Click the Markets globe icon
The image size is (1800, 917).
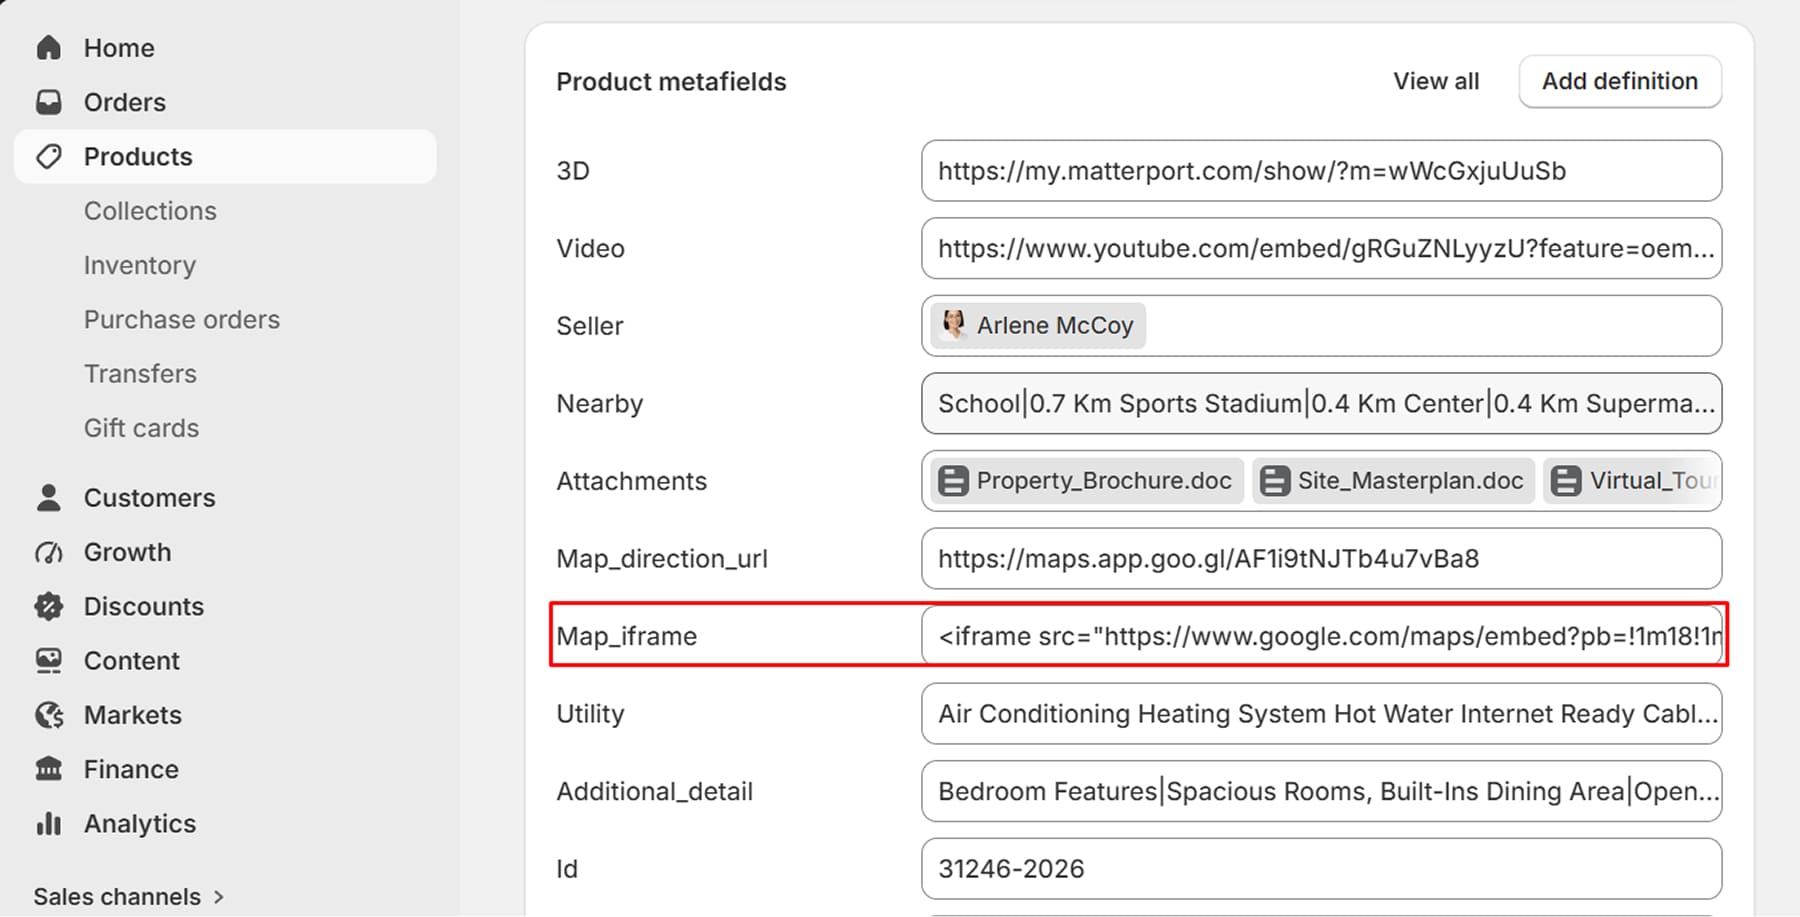(x=48, y=715)
